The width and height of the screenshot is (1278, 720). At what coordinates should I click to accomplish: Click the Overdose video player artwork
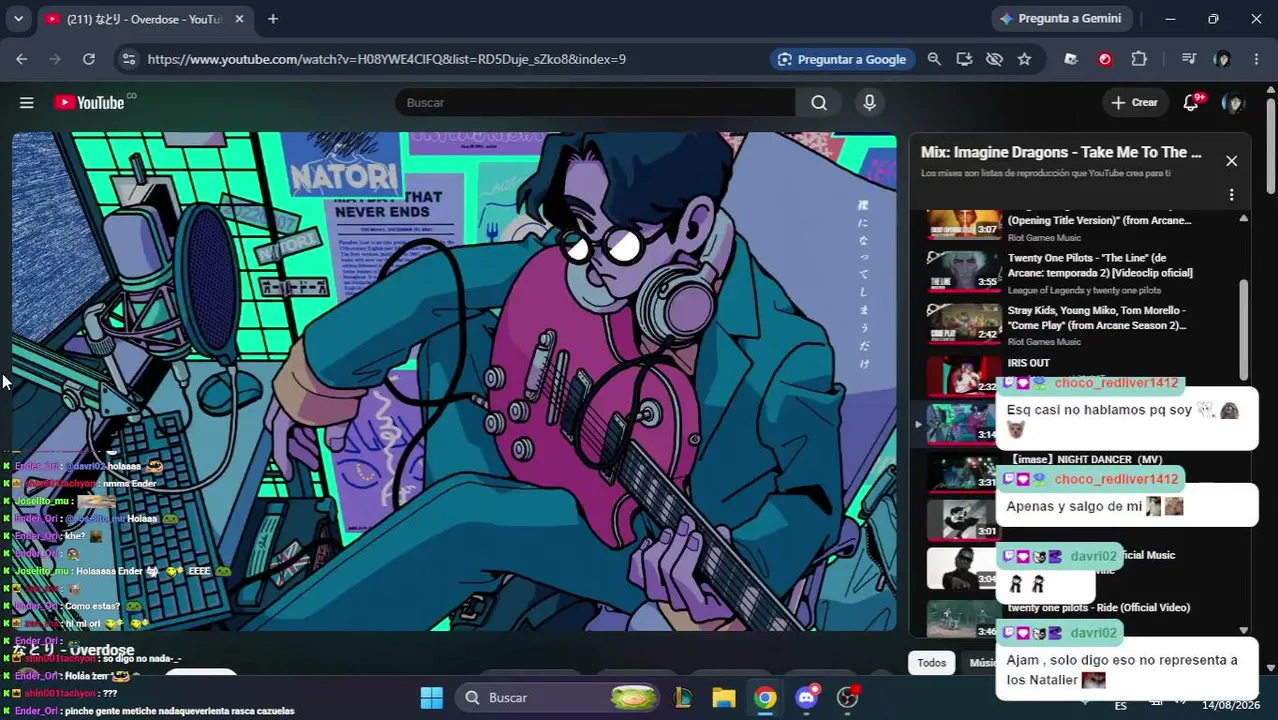coord(454,382)
